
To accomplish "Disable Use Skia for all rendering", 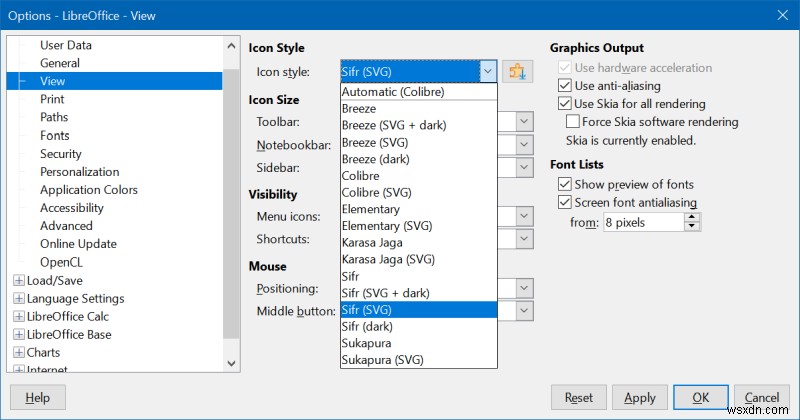I will [x=565, y=104].
